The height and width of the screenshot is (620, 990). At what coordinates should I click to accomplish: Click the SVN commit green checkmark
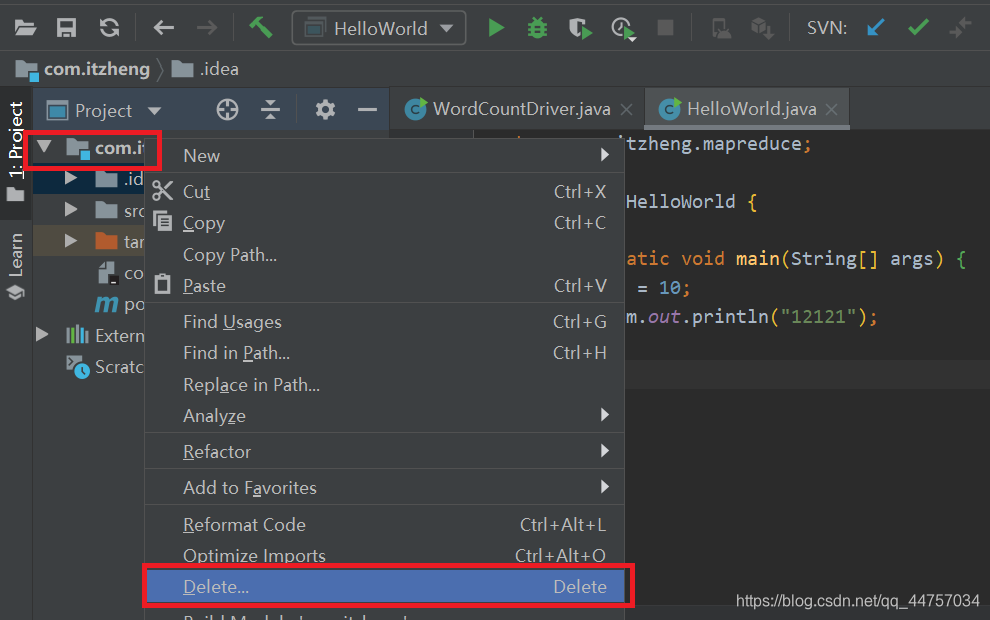918,28
